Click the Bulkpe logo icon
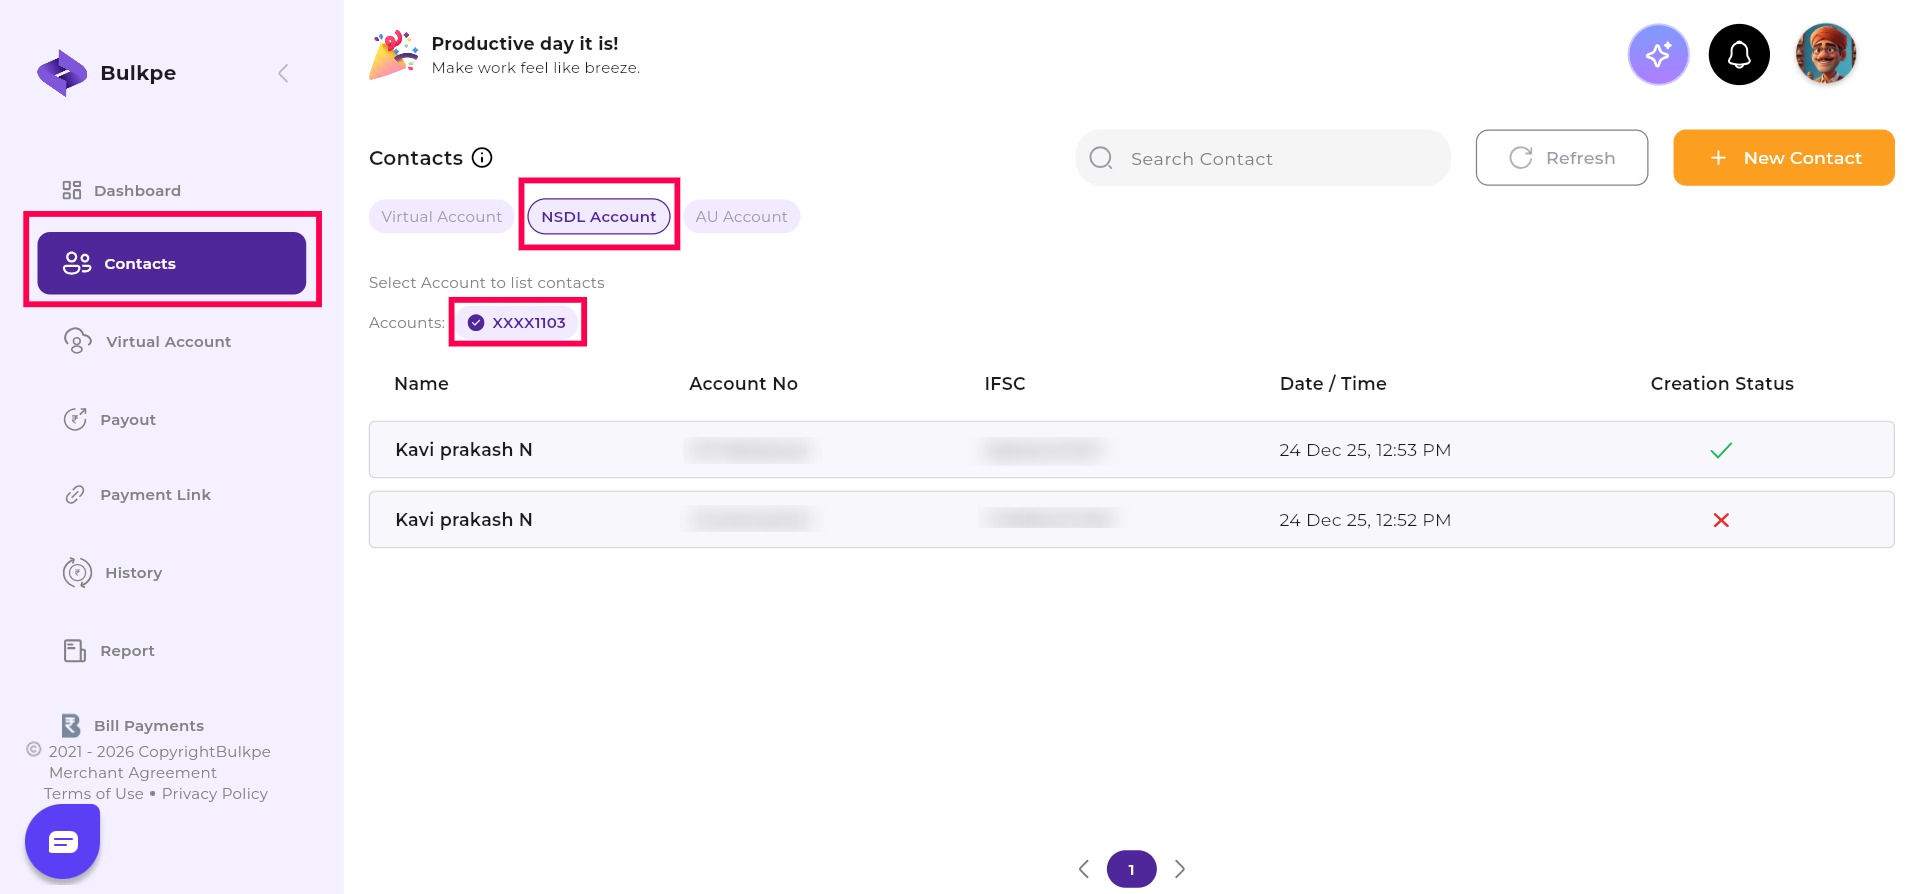This screenshot has width=1920, height=894. (62, 73)
